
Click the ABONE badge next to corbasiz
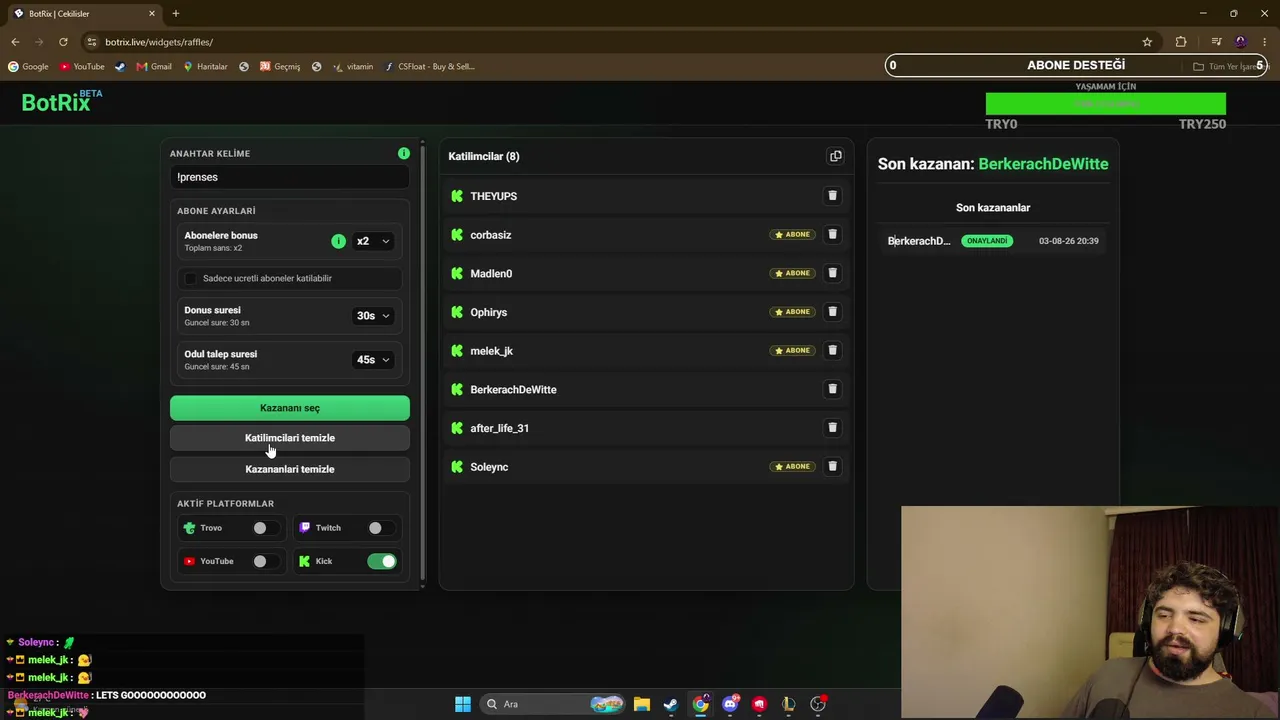click(792, 235)
